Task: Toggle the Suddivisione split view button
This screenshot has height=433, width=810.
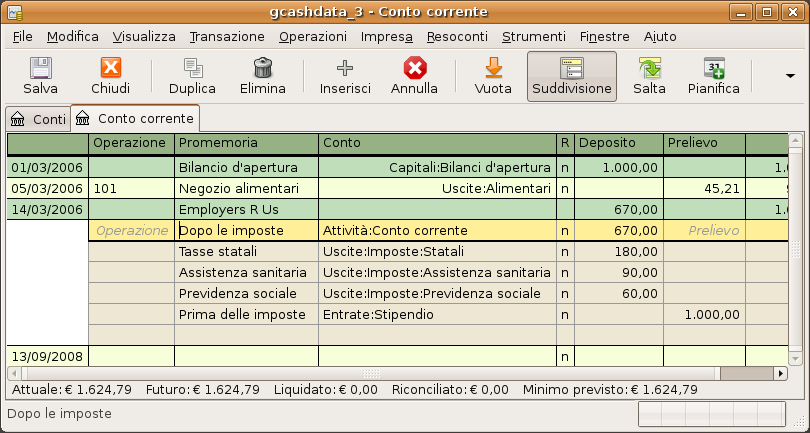Action: click(x=572, y=76)
